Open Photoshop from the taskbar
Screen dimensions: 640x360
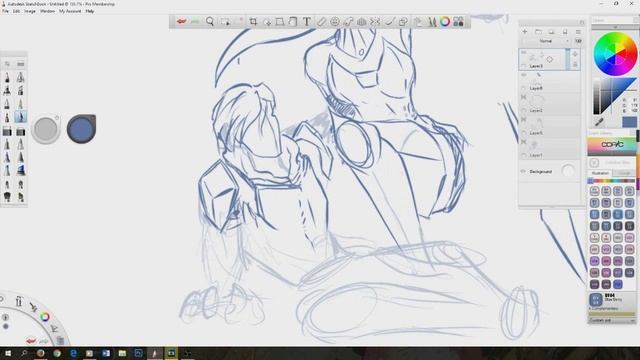(138, 353)
